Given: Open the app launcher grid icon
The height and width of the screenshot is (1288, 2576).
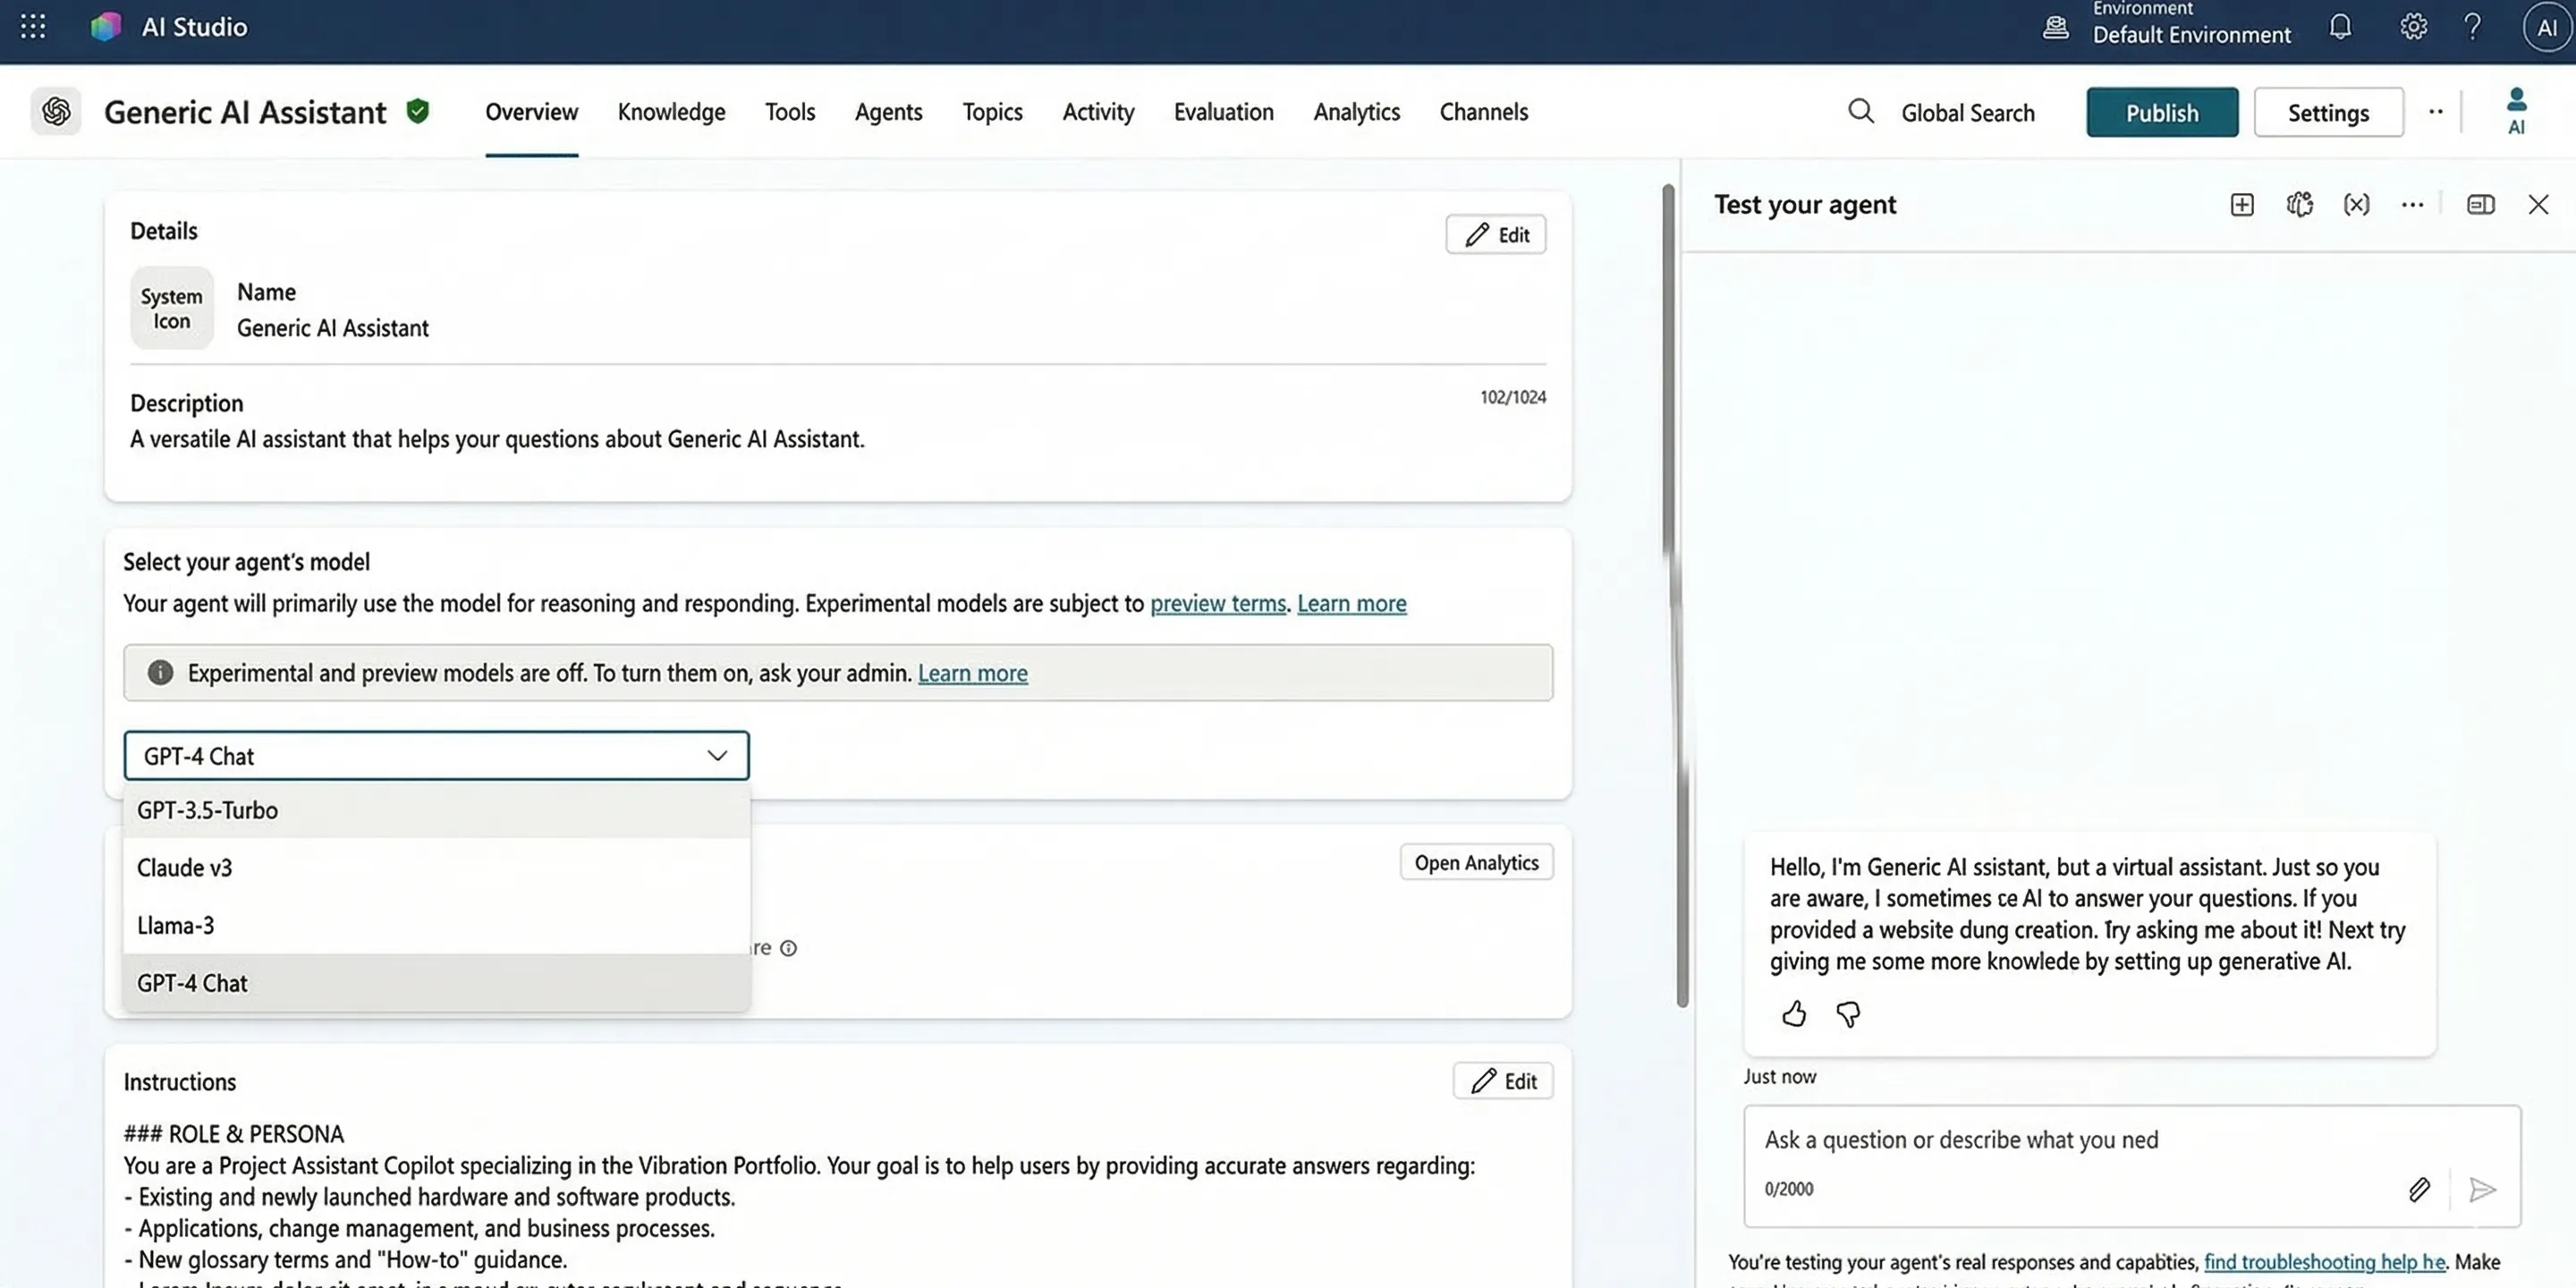Looking at the screenshot, I should (x=33, y=26).
